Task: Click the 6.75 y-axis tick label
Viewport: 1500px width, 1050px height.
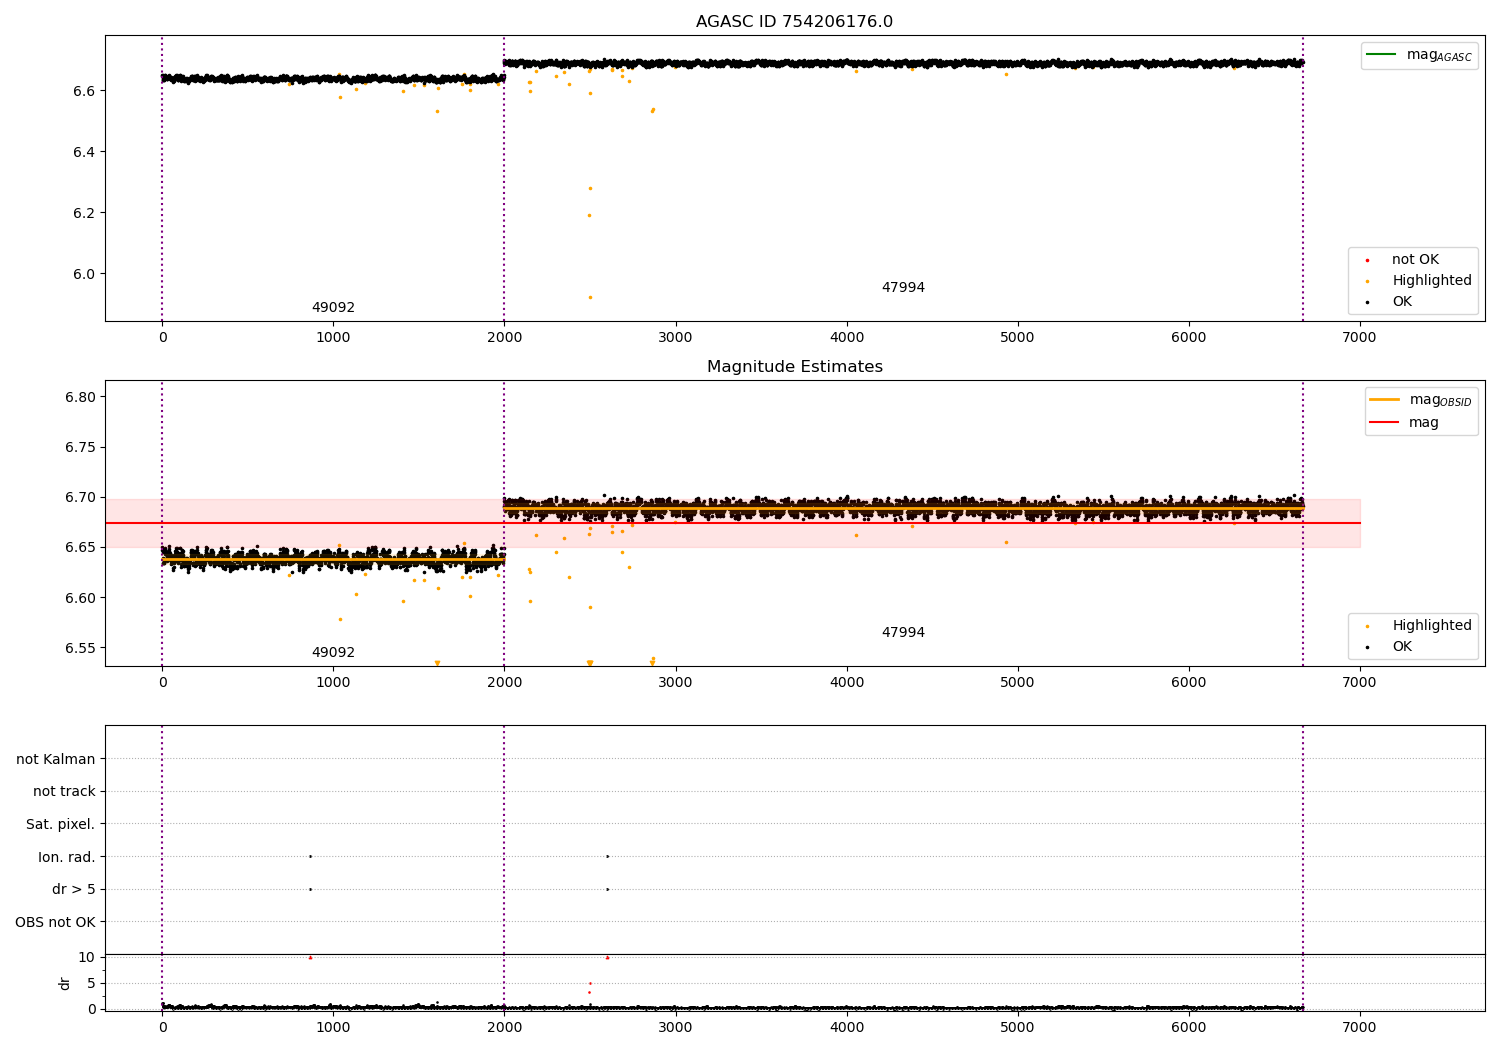Action: (x=80, y=447)
